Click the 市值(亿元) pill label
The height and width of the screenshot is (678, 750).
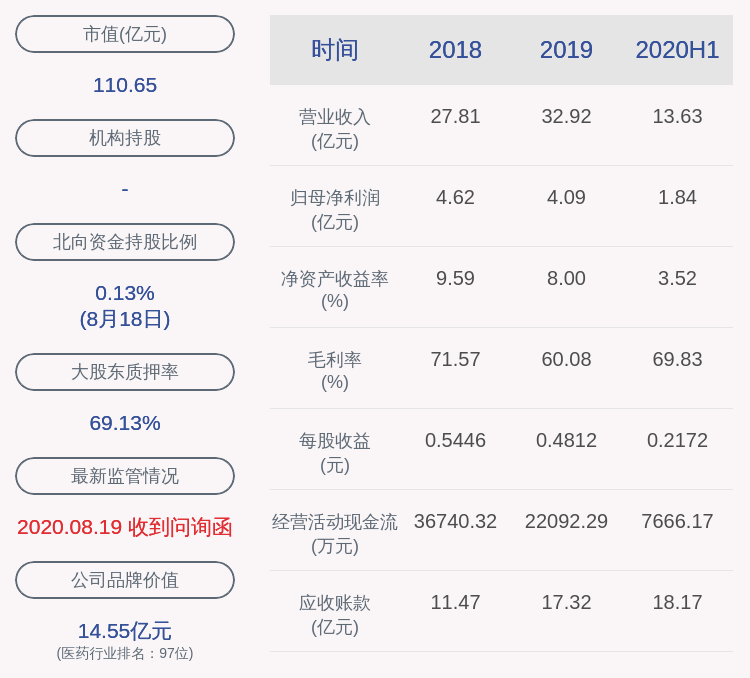(x=125, y=34)
